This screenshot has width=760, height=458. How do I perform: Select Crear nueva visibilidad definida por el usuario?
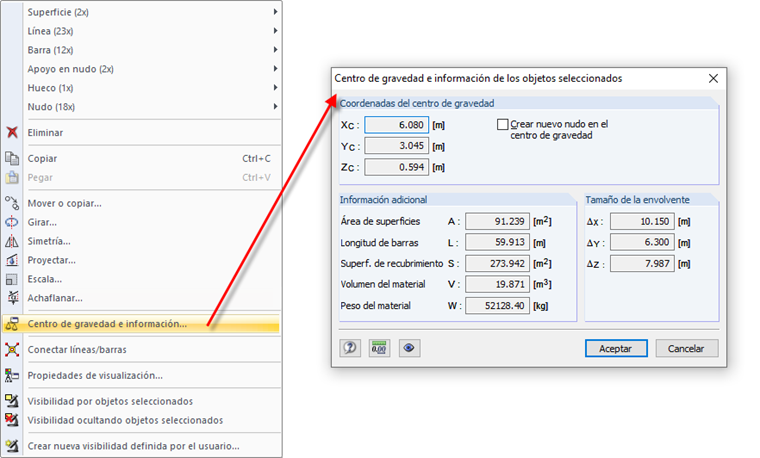[x=142, y=445]
